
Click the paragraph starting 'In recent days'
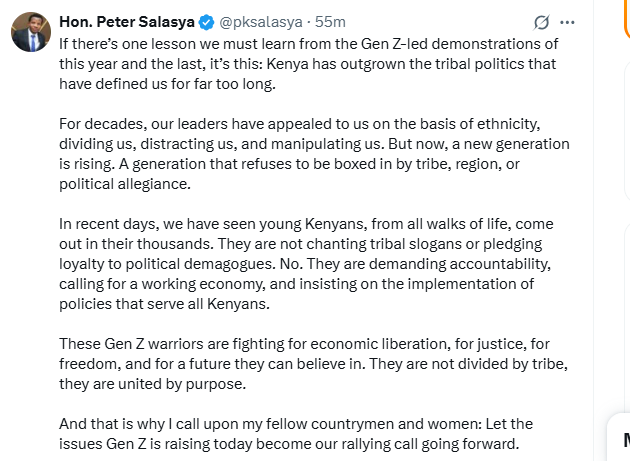point(300,264)
